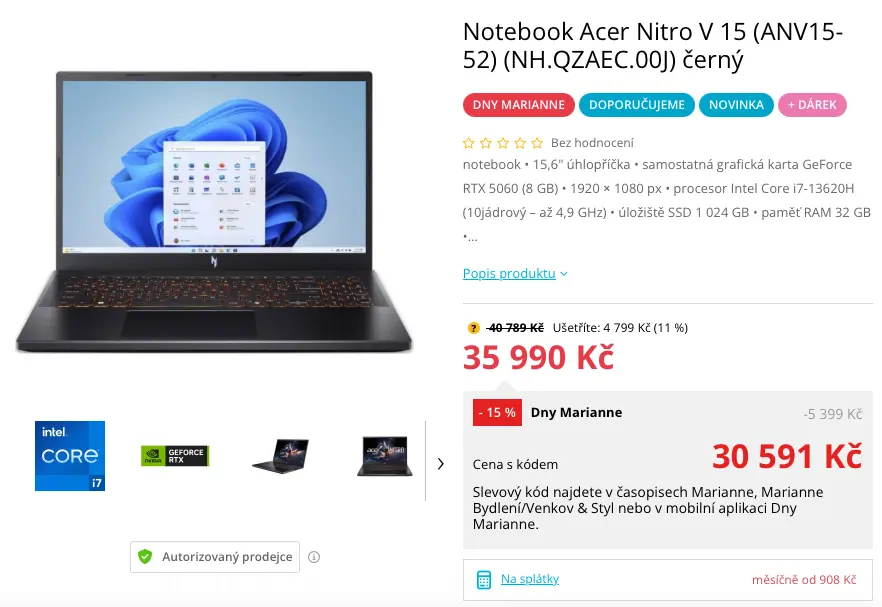
Task: Click the calculator icon next to Na splátky
Action: click(484, 579)
